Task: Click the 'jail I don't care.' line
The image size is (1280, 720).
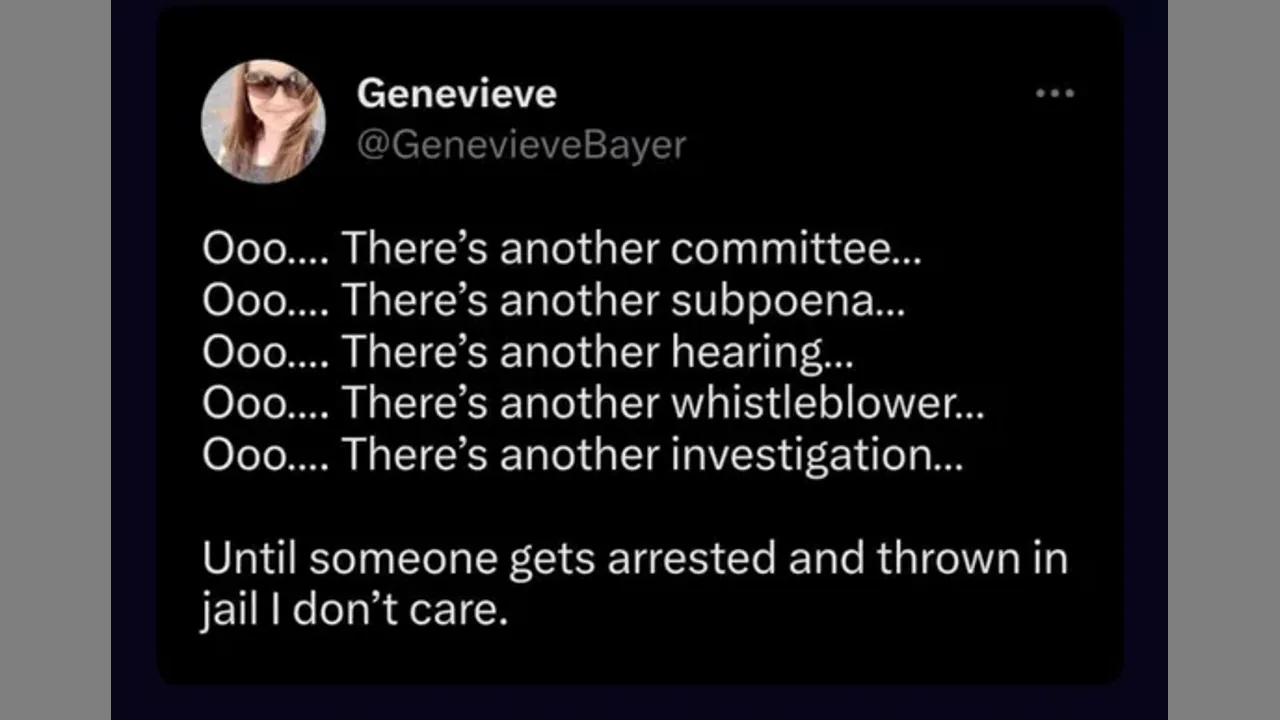Action: [355, 610]
